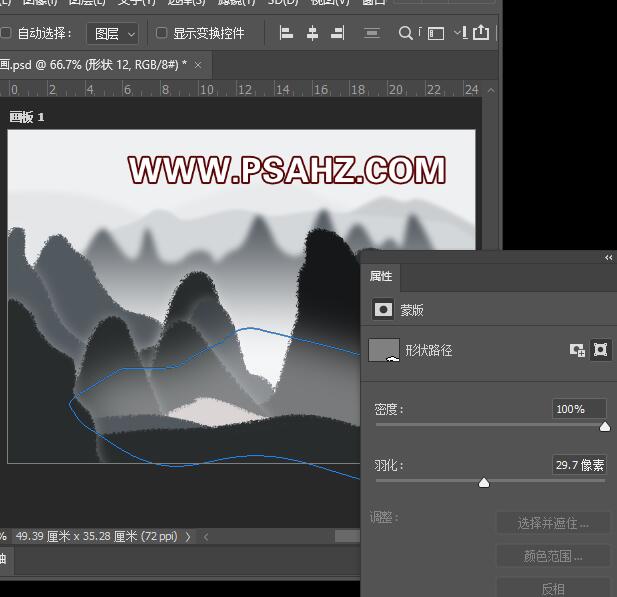Click the align left edges icon
The image size is (617, 597).
[286, 33]
